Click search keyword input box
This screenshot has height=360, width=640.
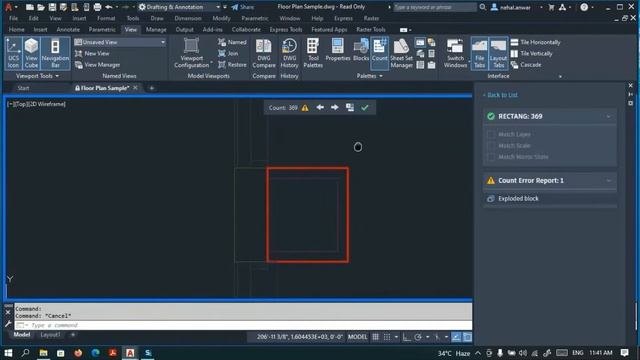434,7
